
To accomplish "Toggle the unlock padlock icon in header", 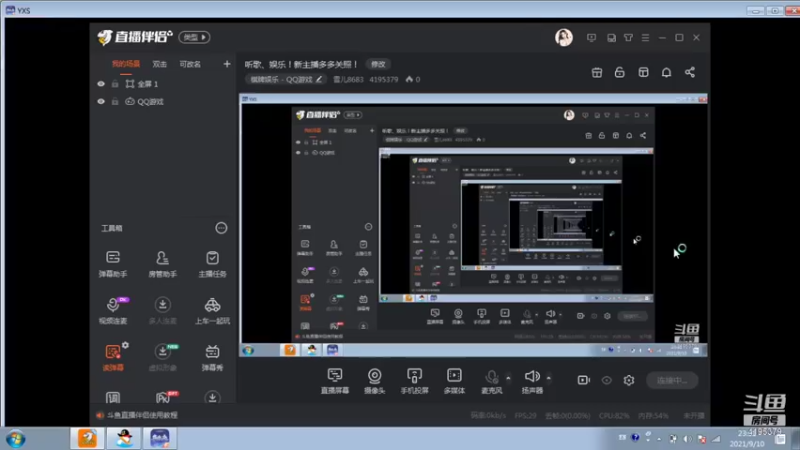I will [619, 72].
